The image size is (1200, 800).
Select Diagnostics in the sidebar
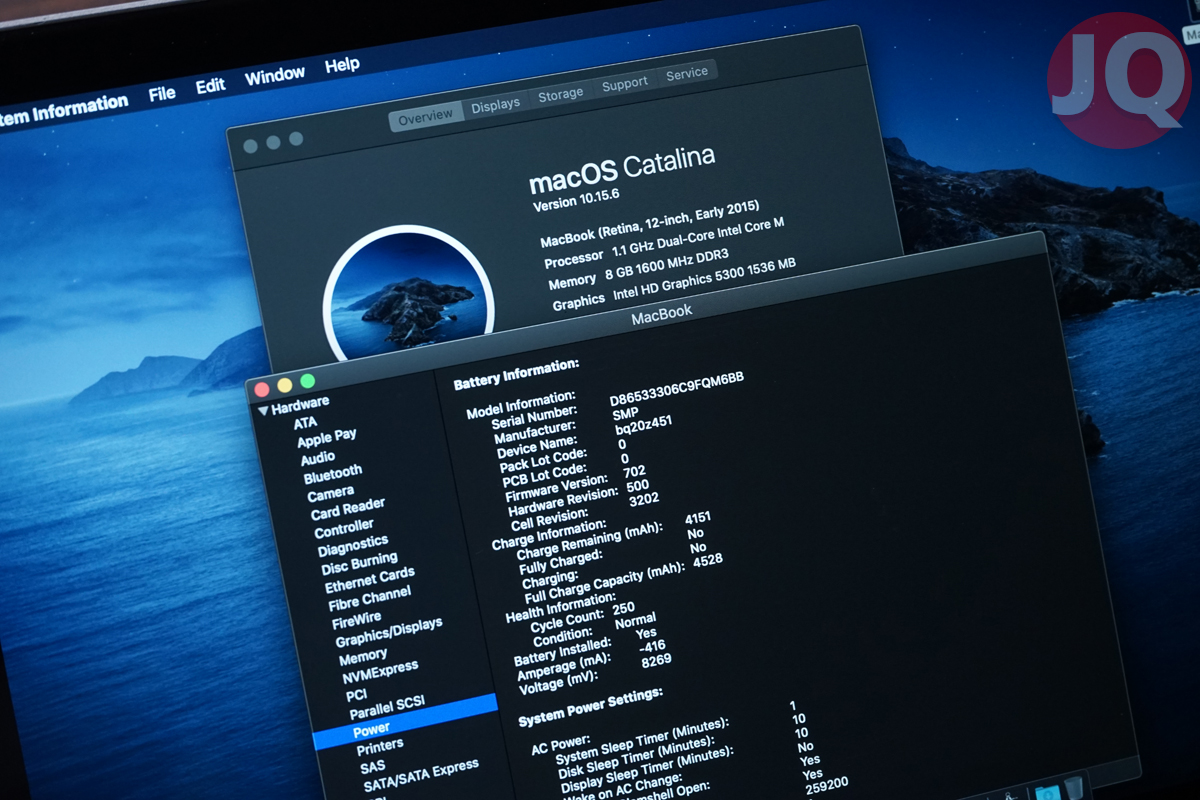(x=352, y=546)
